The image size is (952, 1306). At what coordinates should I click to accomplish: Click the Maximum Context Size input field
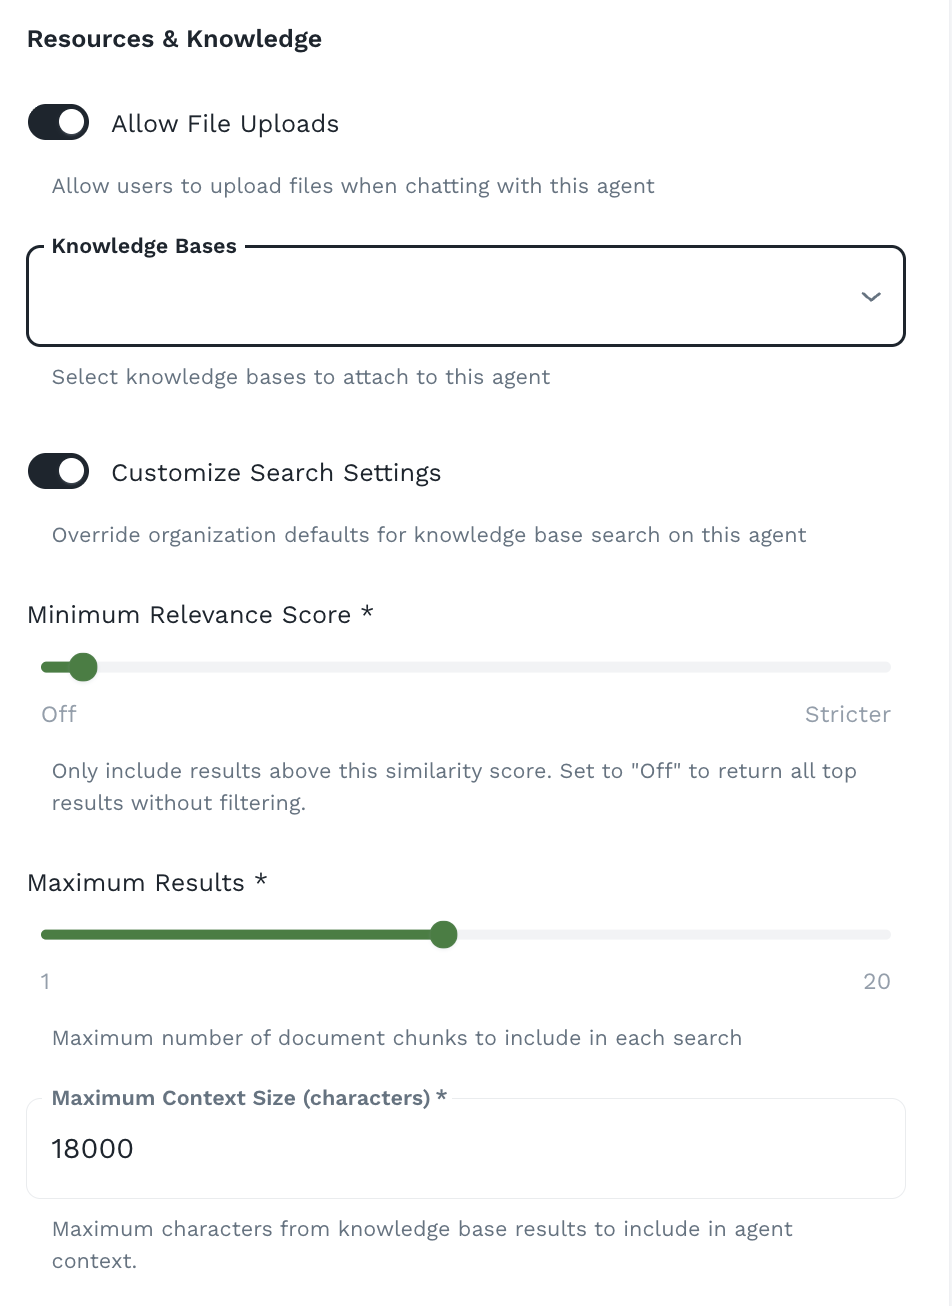point(465,1148)
